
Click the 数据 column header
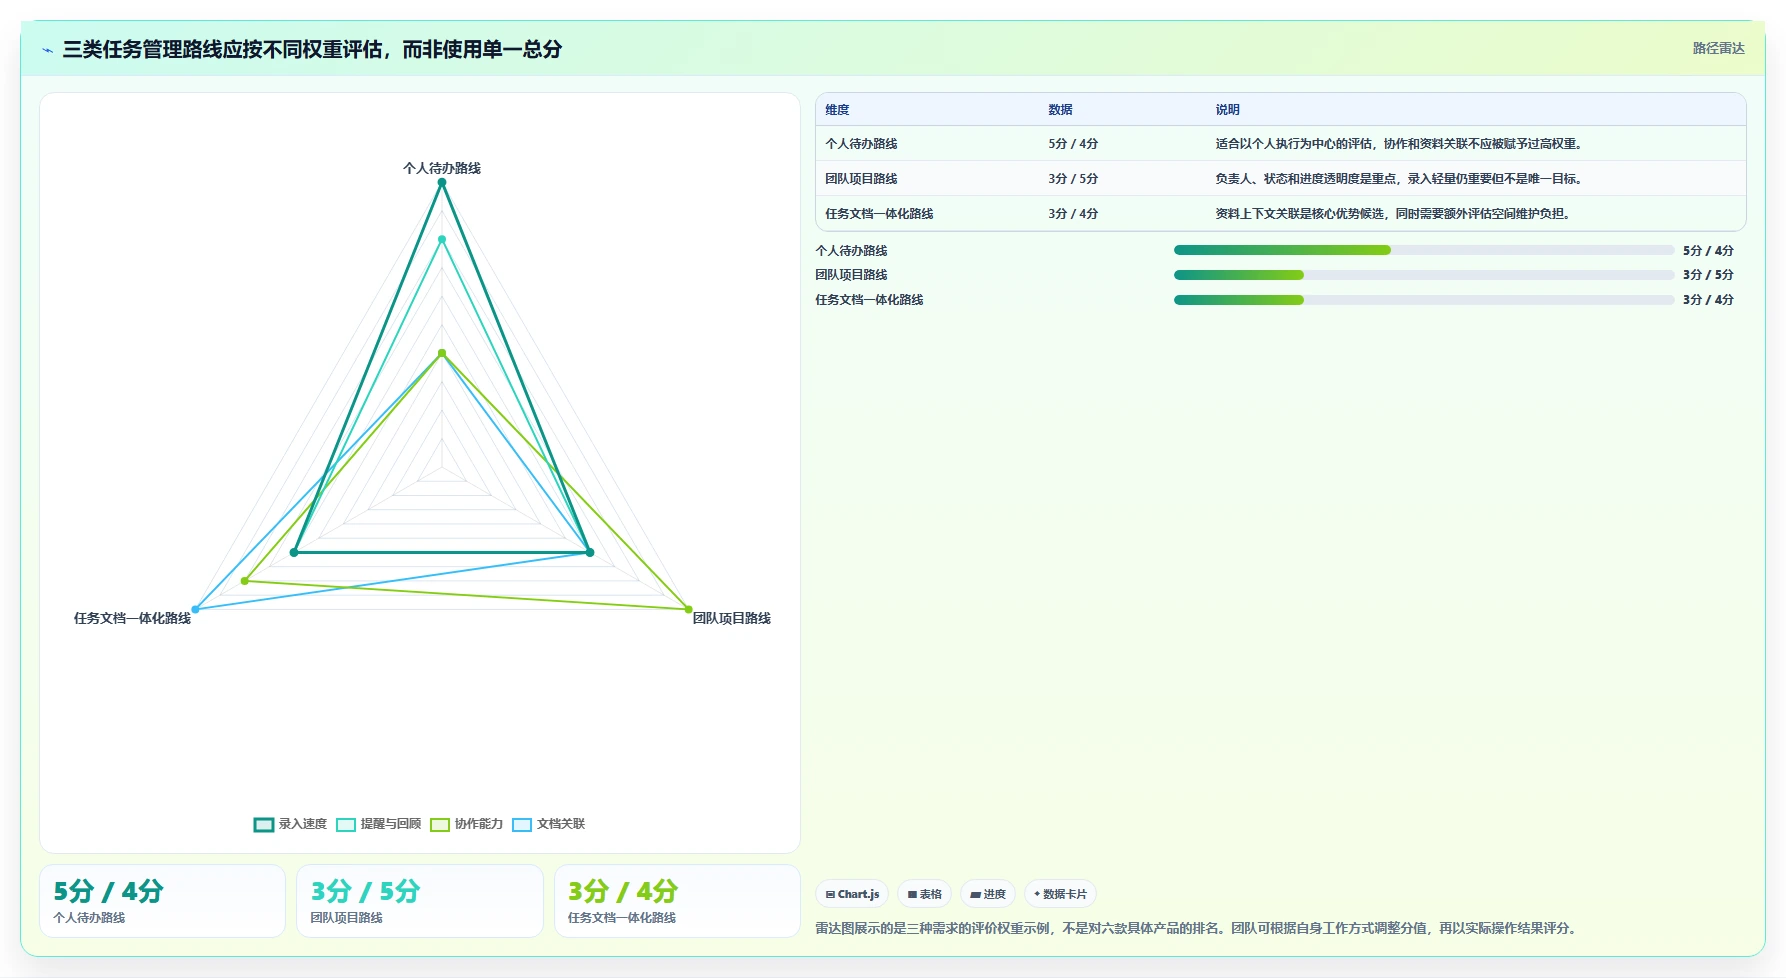[1060, 110]
